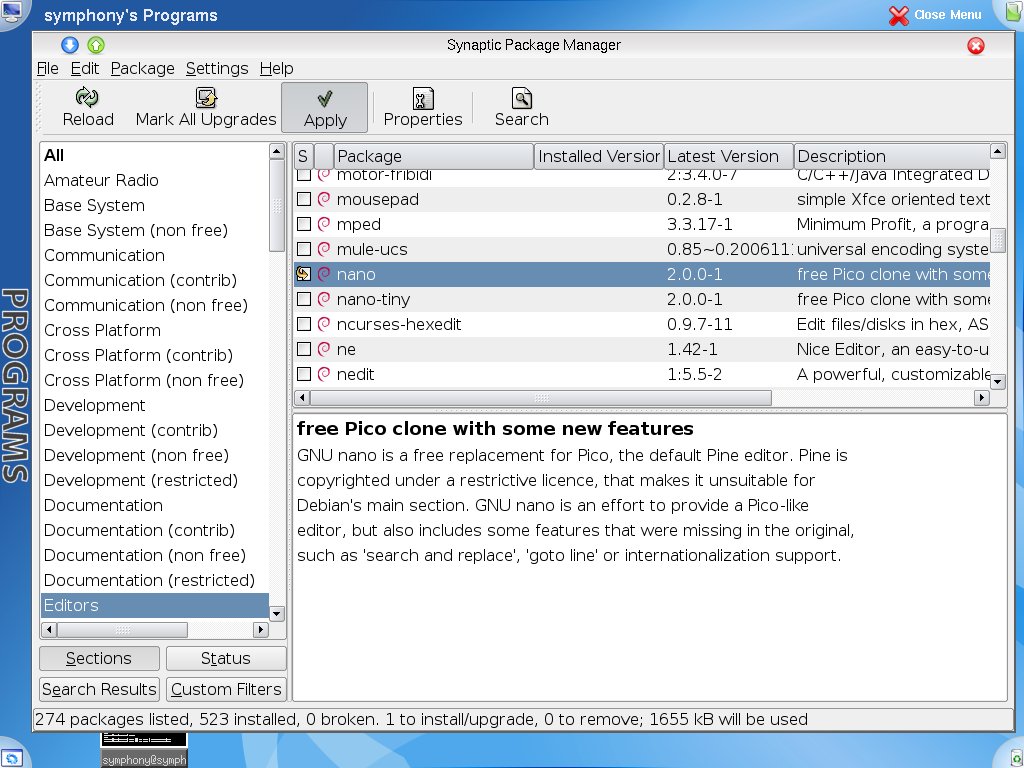
Task: Open the Settings menu
Action: click(x=217, y=69)
